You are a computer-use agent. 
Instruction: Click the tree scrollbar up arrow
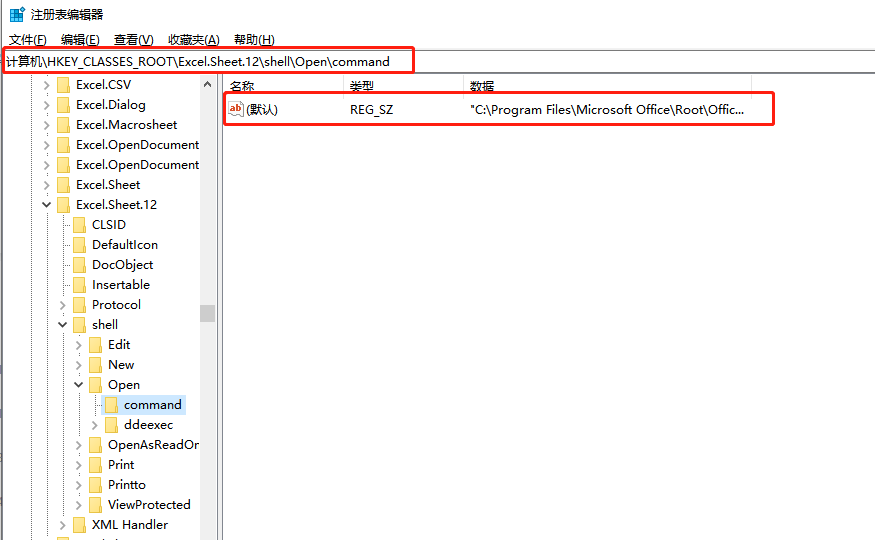click(208, 85)
